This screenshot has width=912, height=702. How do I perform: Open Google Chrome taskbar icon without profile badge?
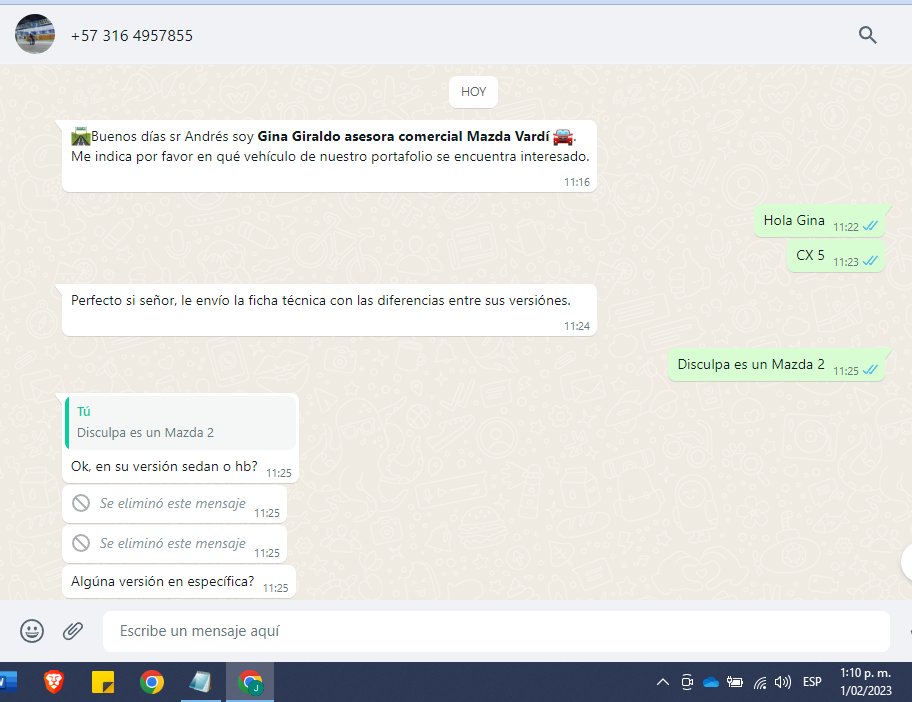coord(152,682)
